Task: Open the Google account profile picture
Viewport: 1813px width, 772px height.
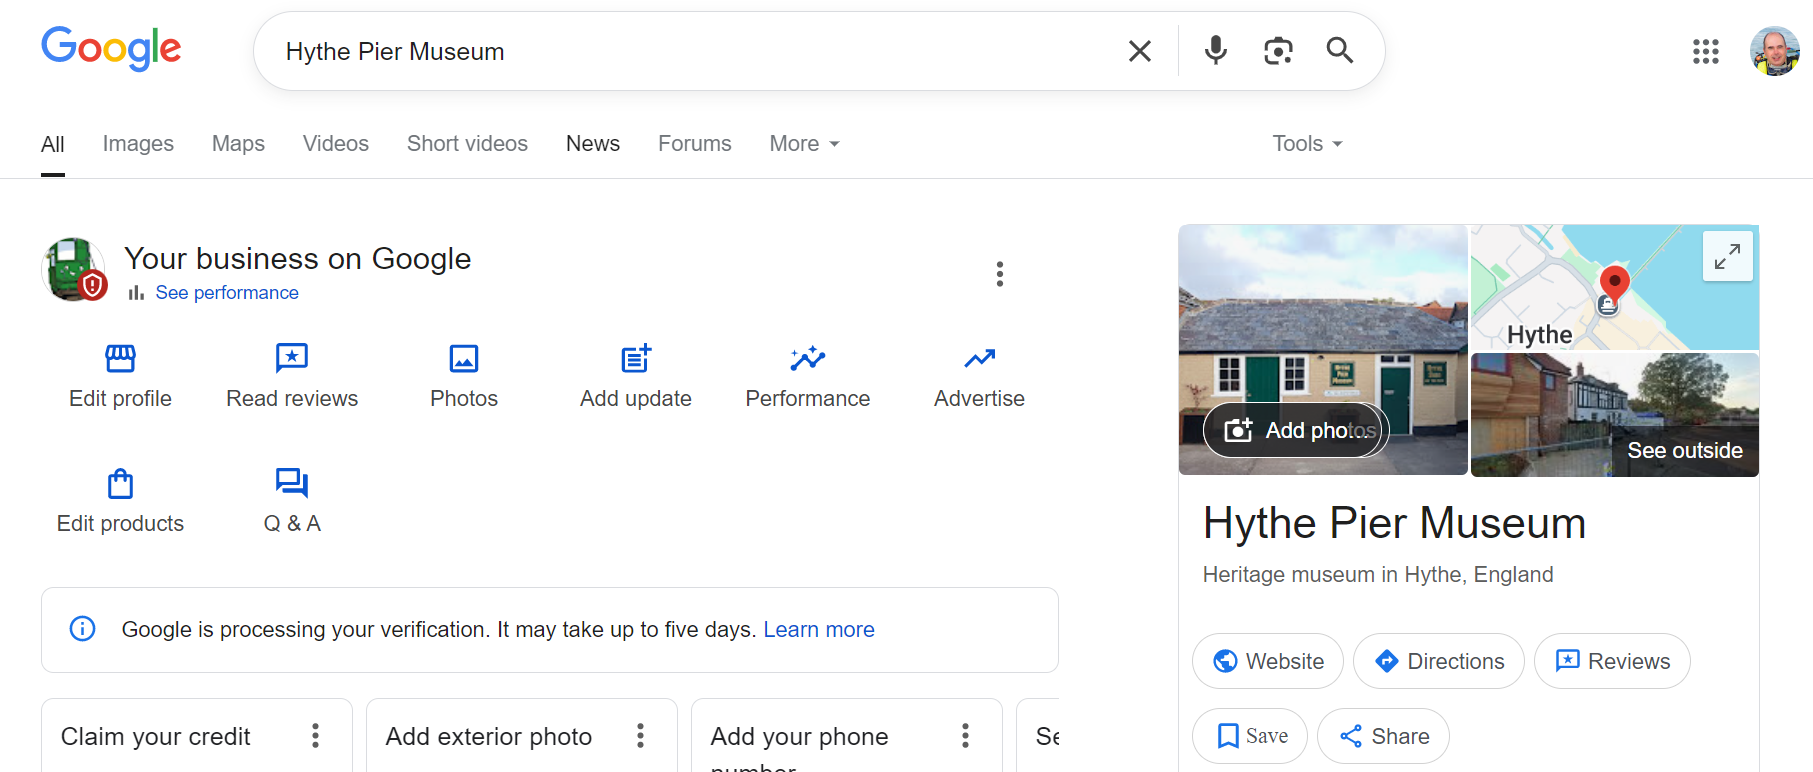Action: [1774, 51]
